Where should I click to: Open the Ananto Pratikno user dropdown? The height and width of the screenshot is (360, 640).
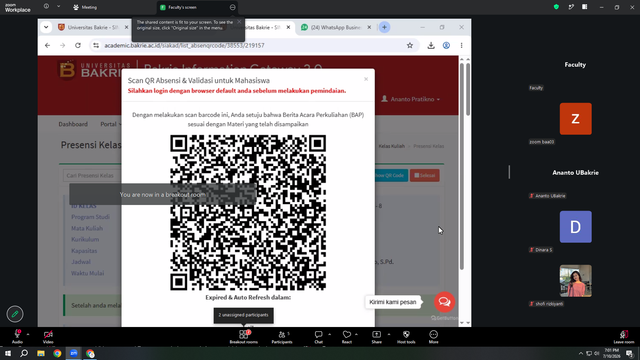tap(411, 99)
